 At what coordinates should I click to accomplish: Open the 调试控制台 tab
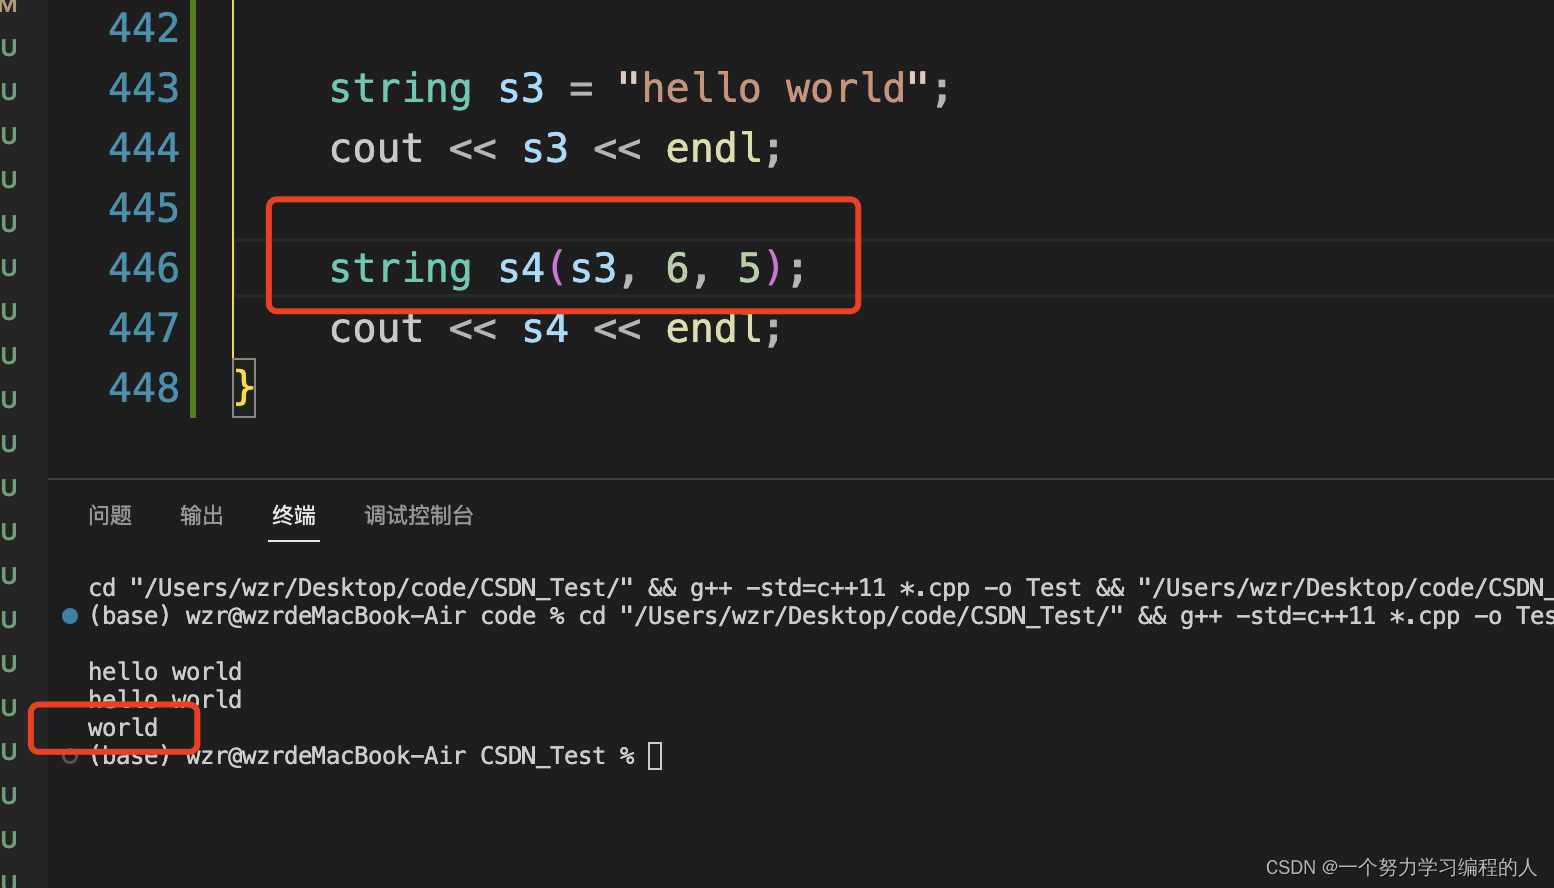[x=419, y=515]
